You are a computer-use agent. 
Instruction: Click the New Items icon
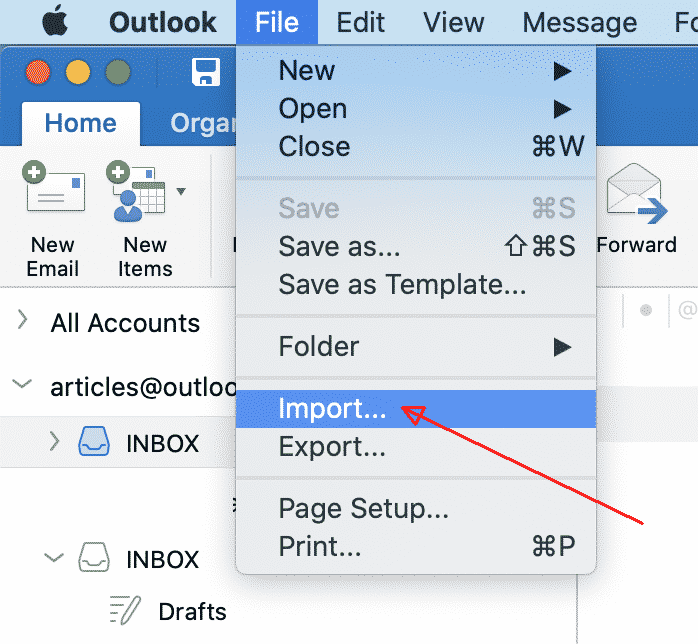[x=136, y=190]
